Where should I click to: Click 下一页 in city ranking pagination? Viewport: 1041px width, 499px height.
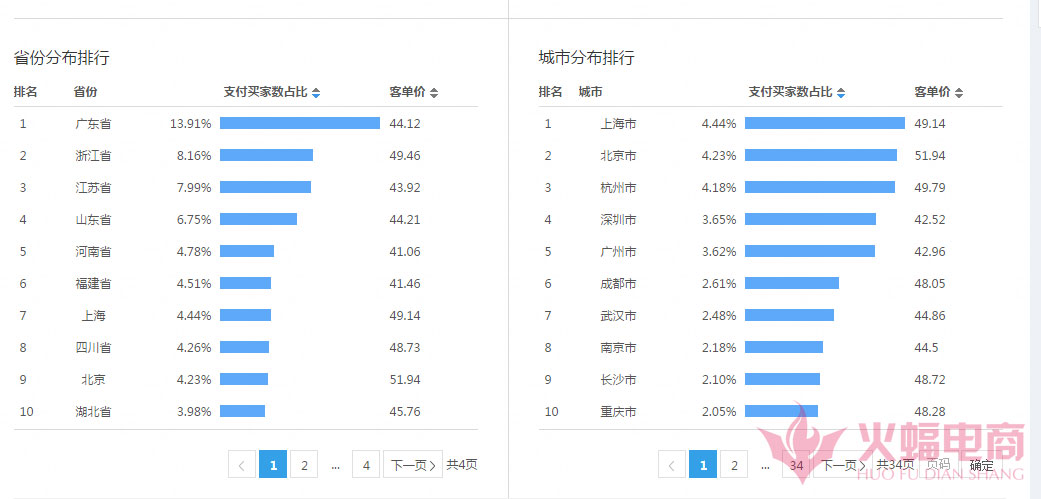tap(844, 465)
